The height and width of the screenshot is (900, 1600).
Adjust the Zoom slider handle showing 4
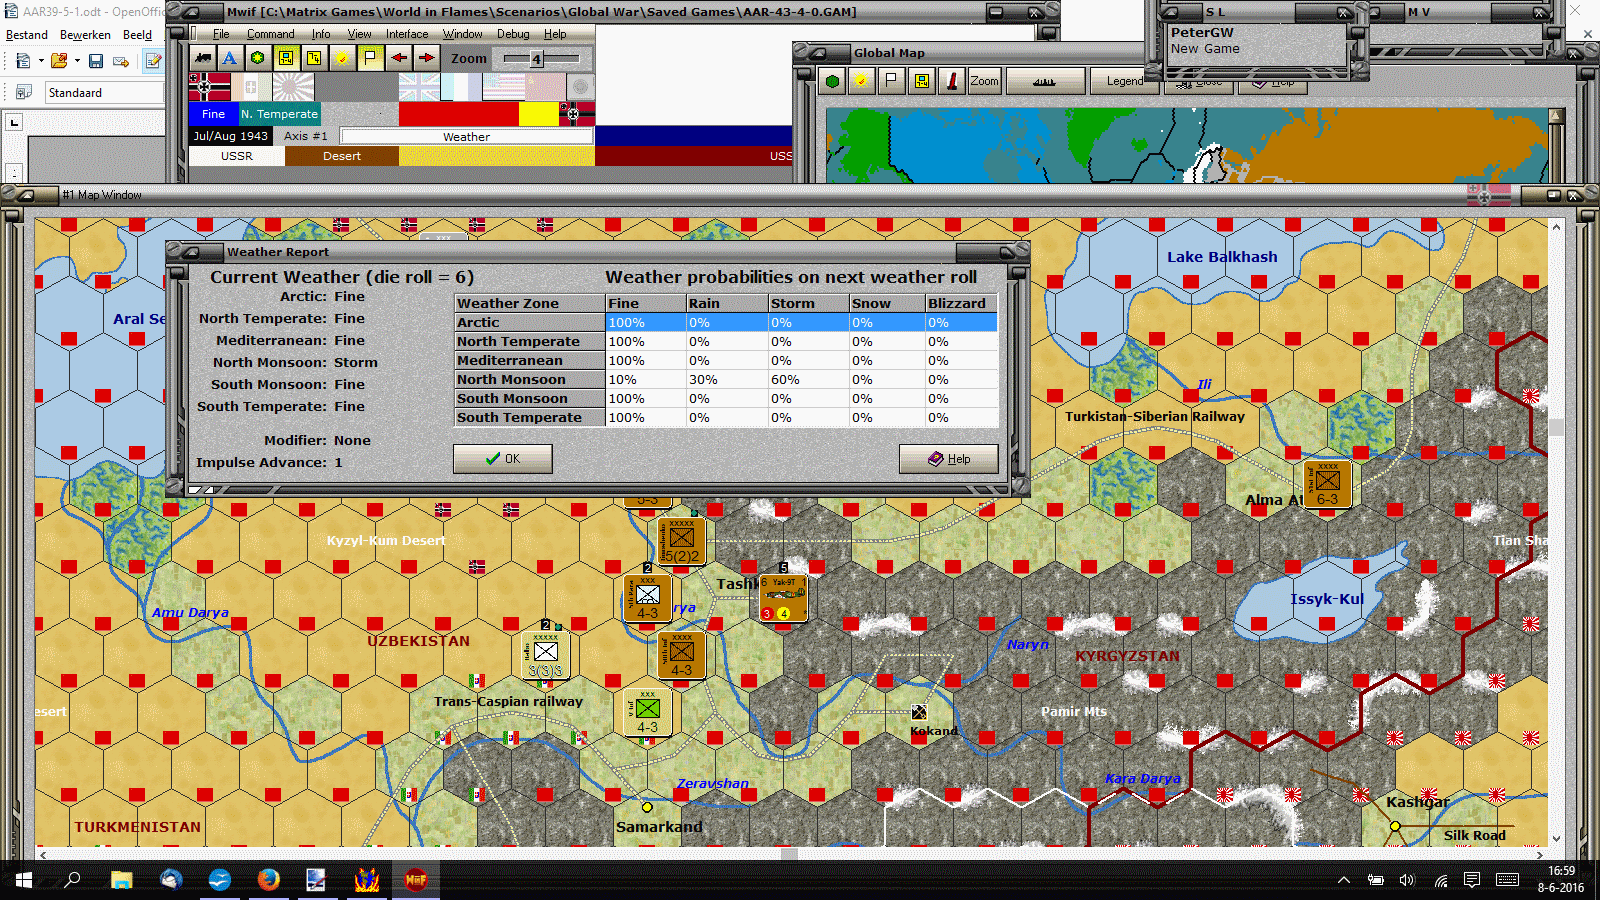tap(536, 59)
